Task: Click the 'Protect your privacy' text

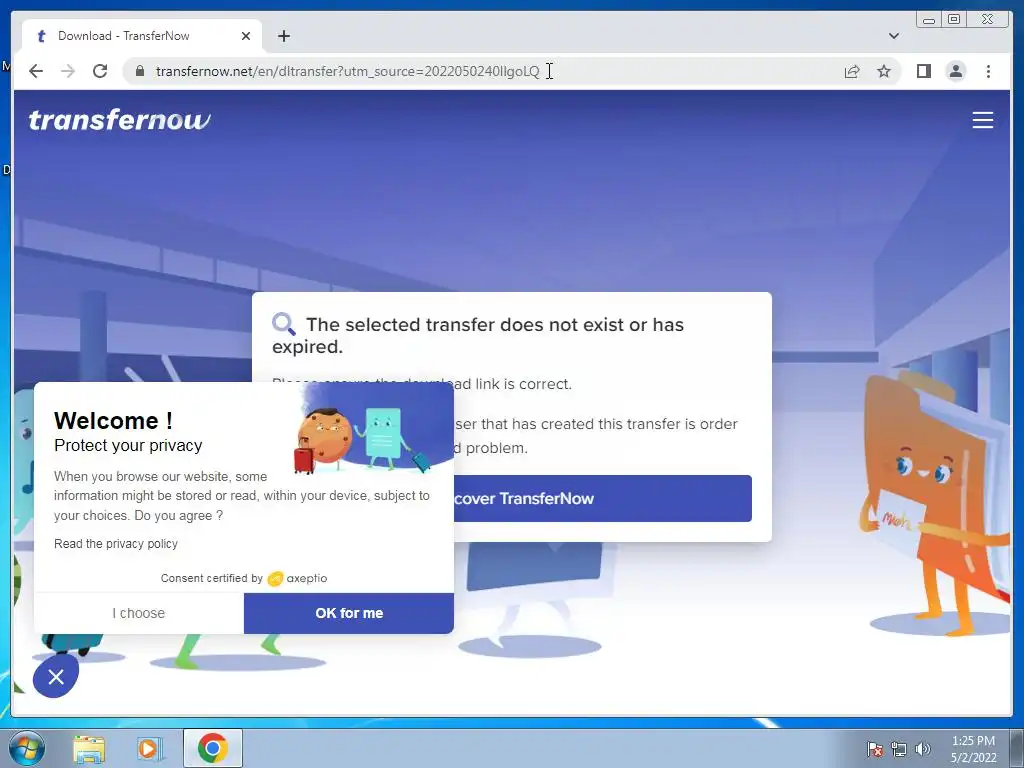Action: pos(128,445)
